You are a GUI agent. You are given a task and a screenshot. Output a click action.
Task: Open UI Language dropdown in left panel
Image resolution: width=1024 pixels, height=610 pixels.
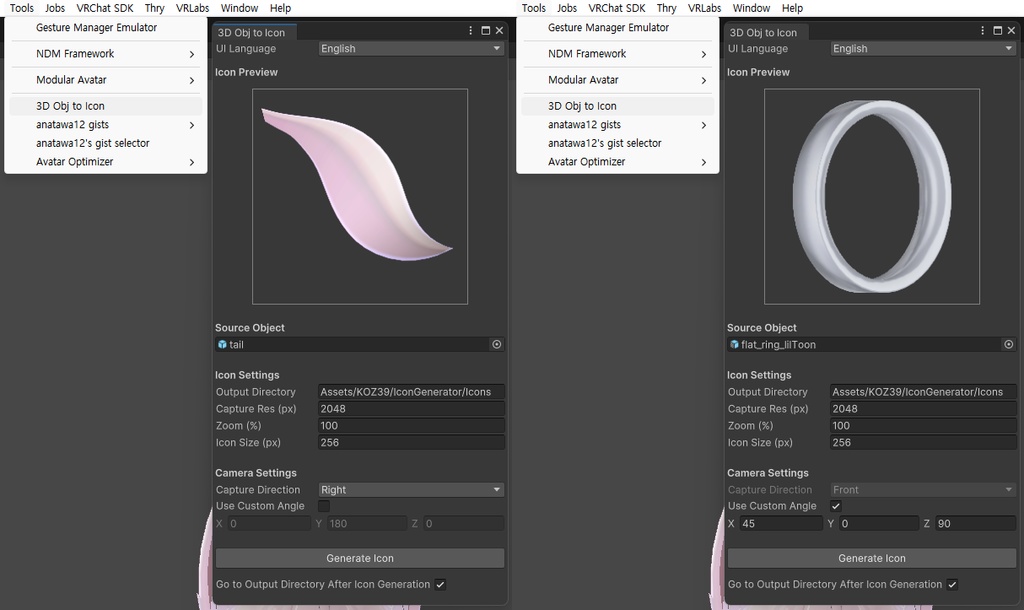point(411,49)
